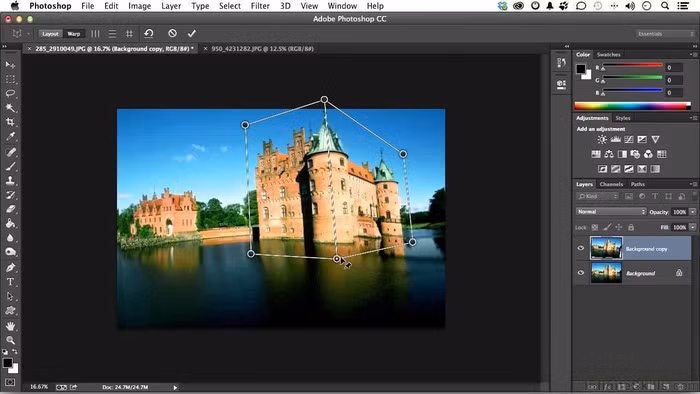Select the Magic Wand tool
Viewport: 700px width, 394px height.
(x=10, y=108)
